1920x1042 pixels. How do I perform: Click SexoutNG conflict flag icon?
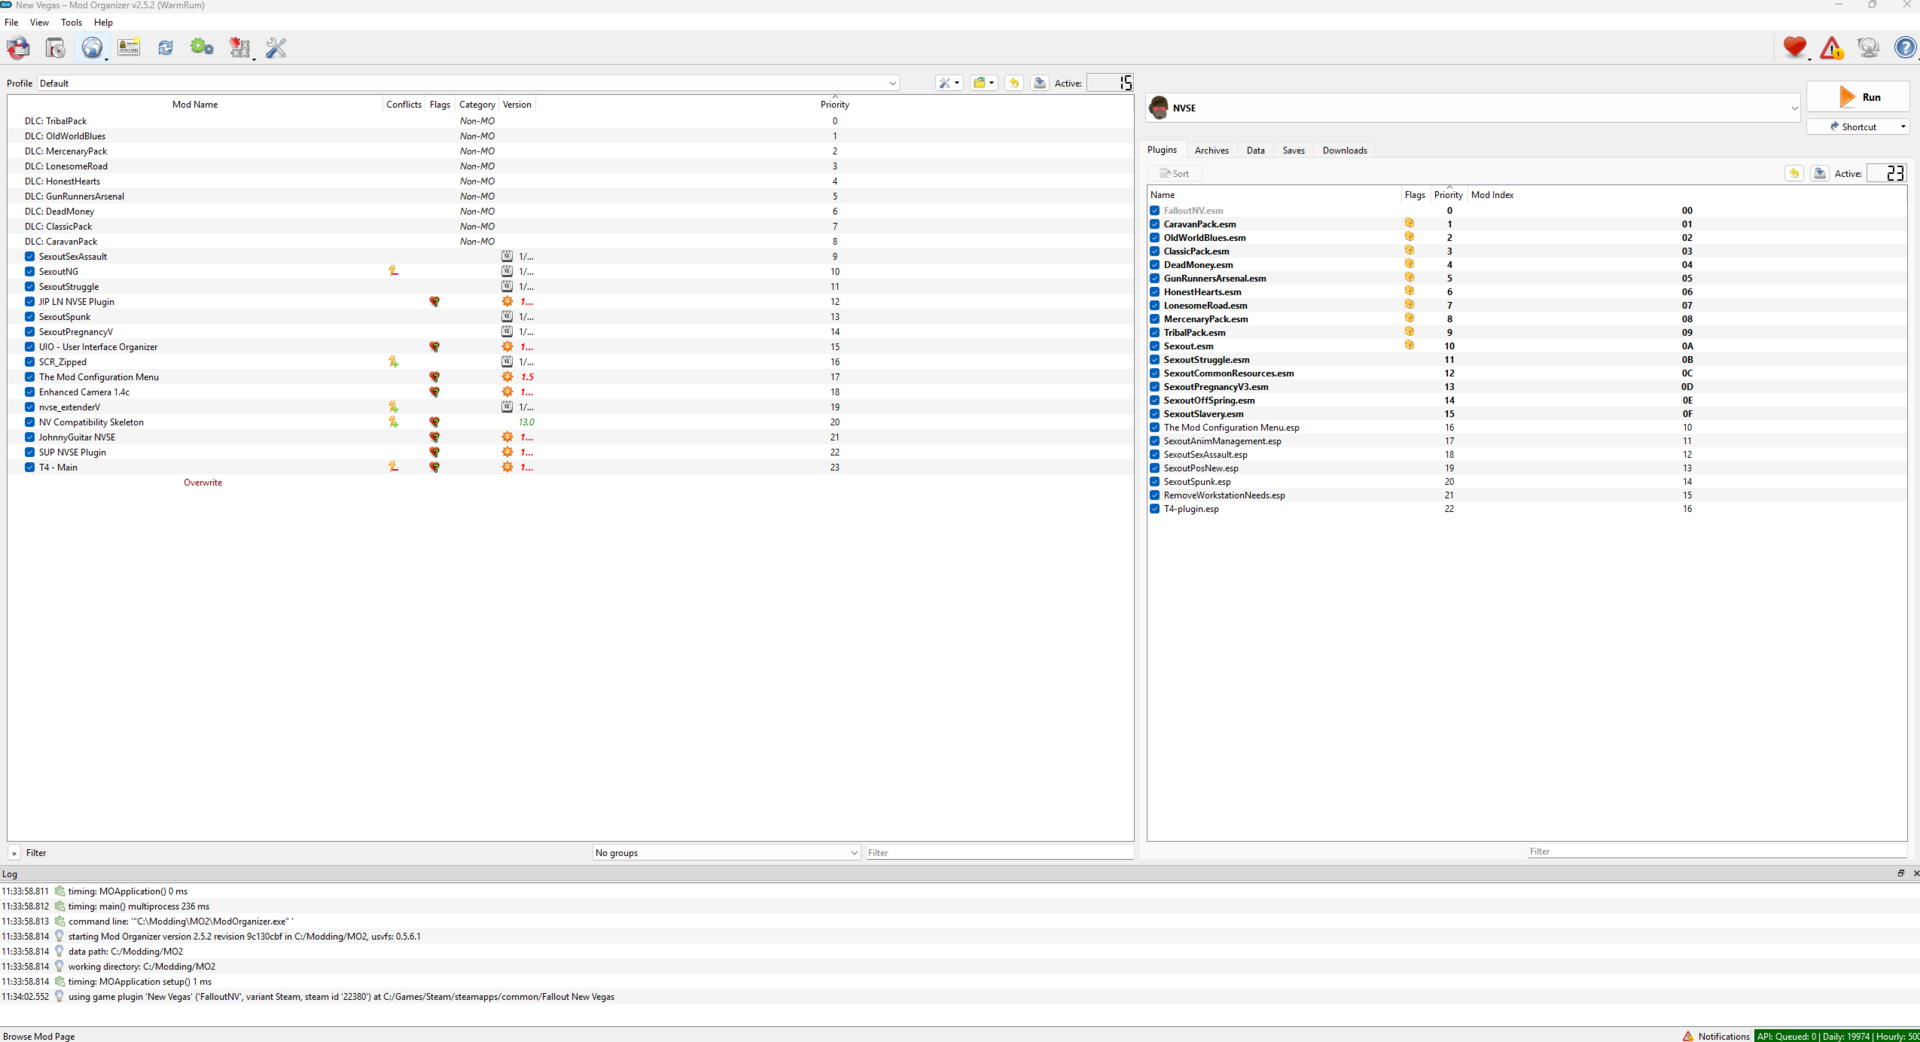click(x=393, y=271)
